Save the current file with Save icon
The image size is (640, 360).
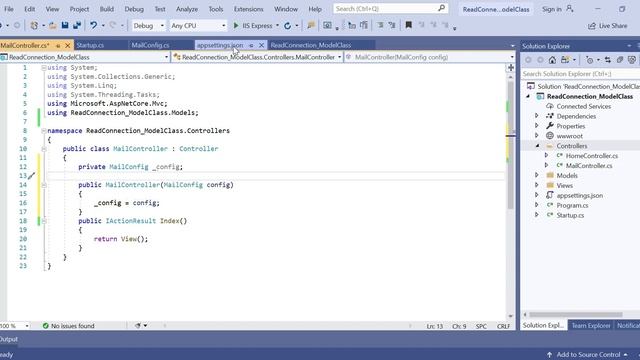pyautogui.click(x=65, y=25)
